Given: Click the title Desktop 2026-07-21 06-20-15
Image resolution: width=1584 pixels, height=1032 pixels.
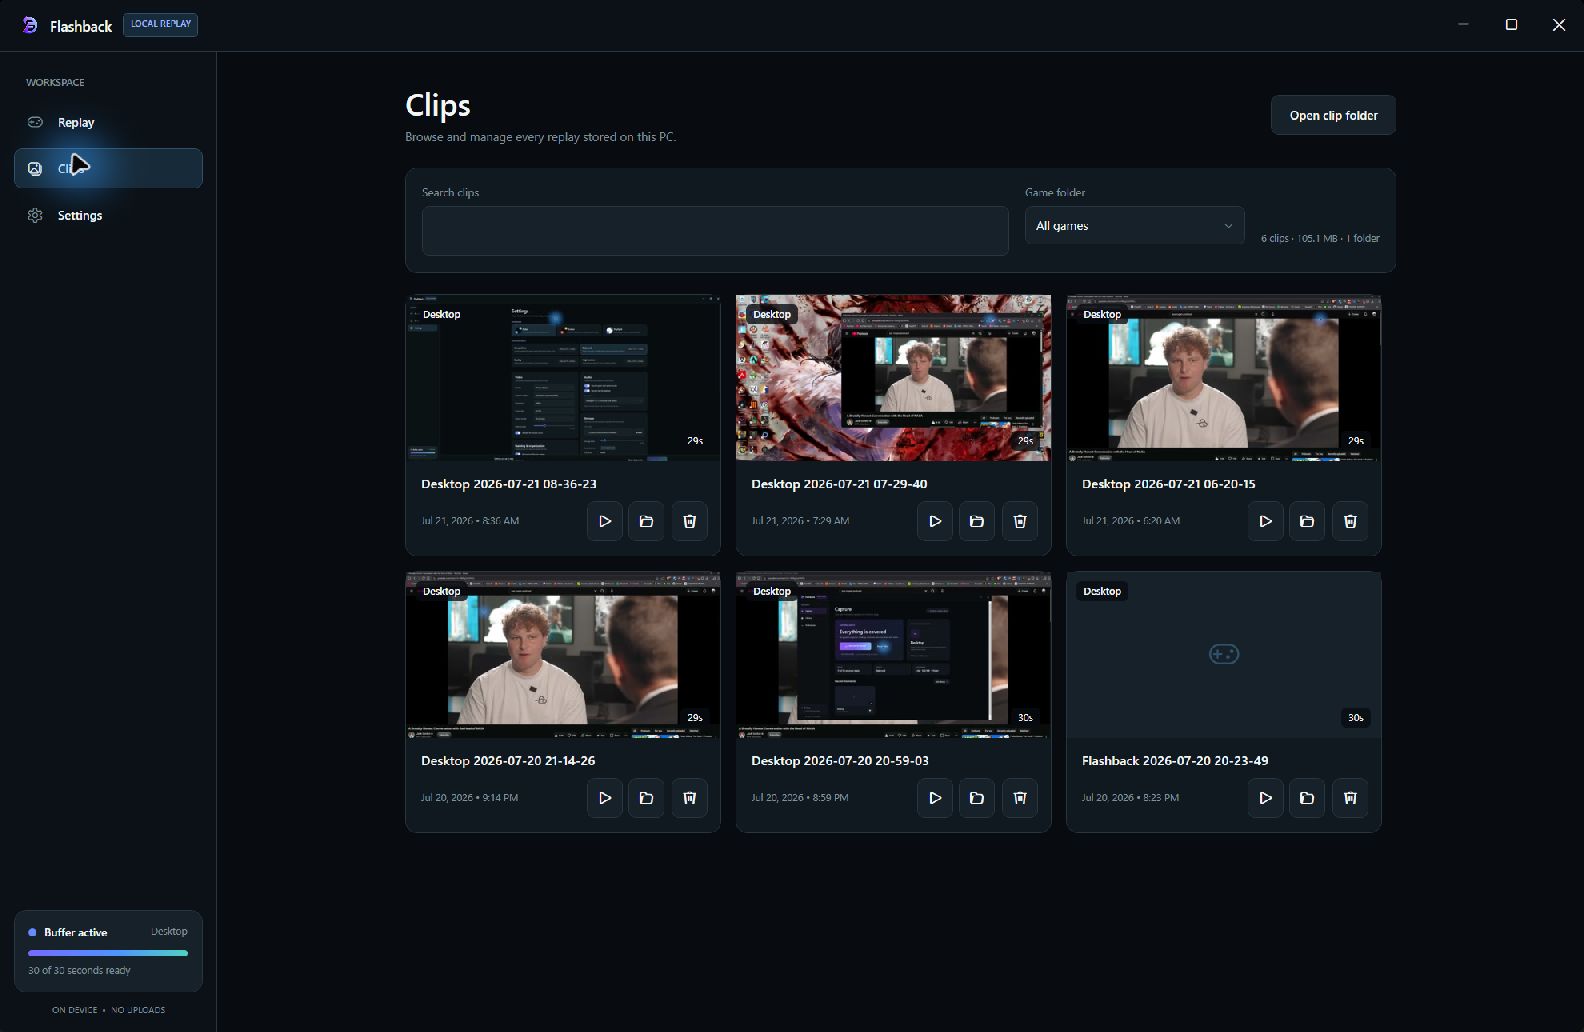Looking at the screenshot, I should coord(1169,484).
